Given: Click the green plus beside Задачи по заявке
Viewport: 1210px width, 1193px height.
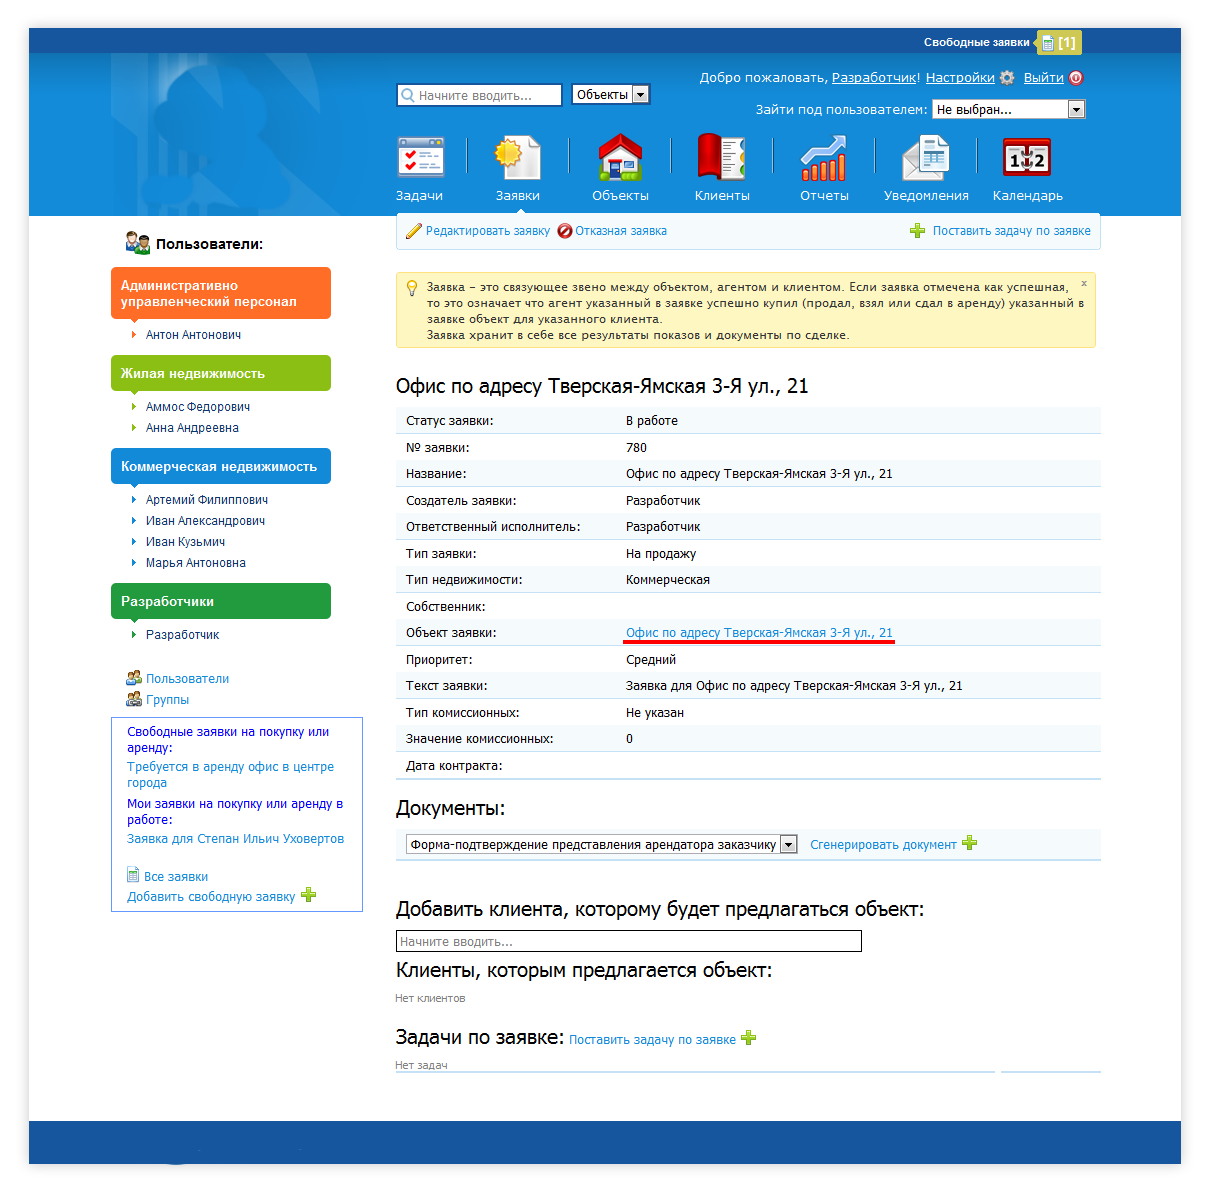Looking at the screenshot, I should [748, 1038].
